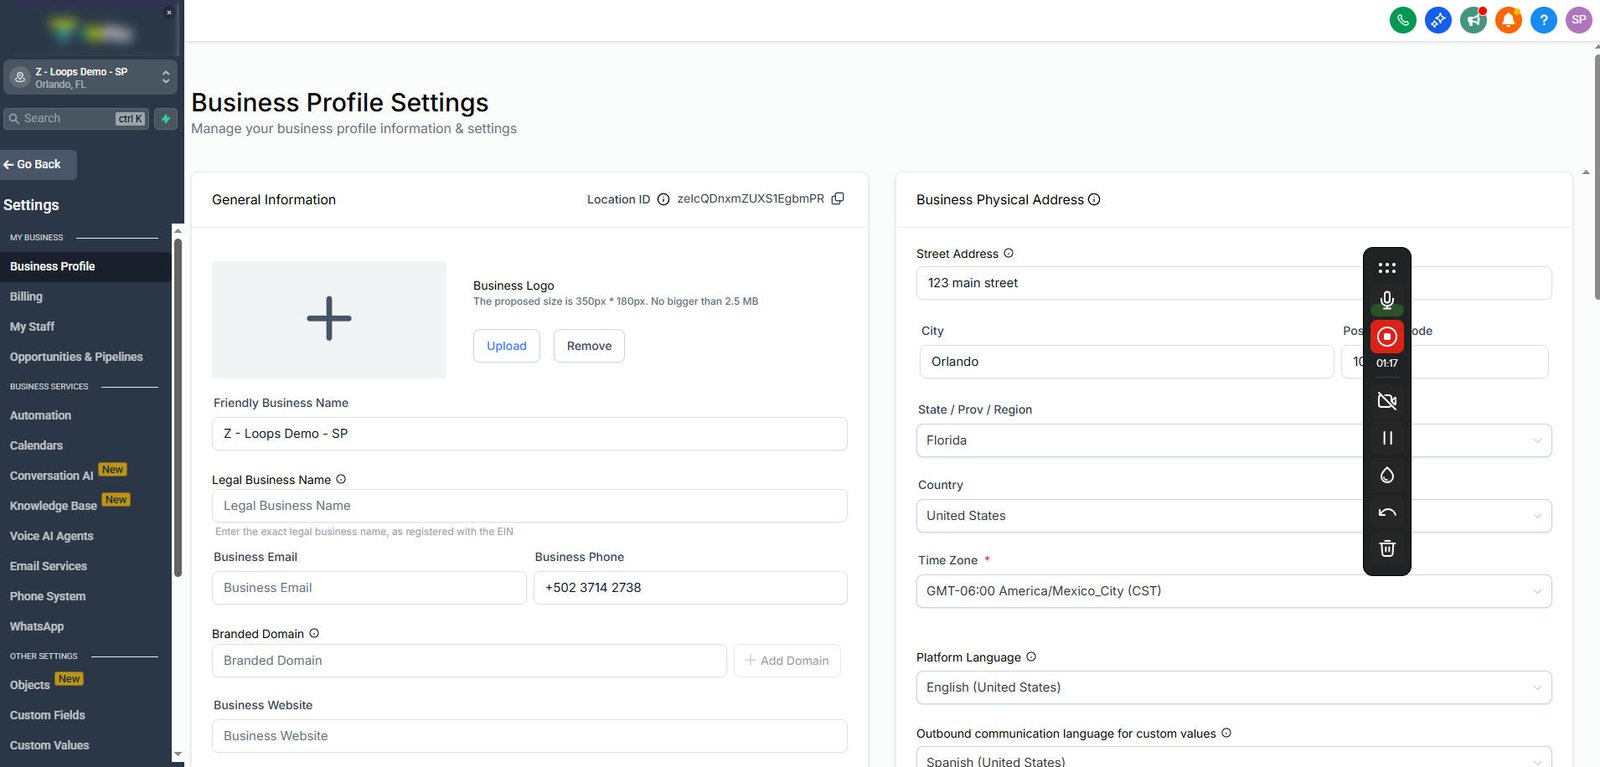Open the green phone dialer icon
1600x767 pixels.
coord(1403,20)
